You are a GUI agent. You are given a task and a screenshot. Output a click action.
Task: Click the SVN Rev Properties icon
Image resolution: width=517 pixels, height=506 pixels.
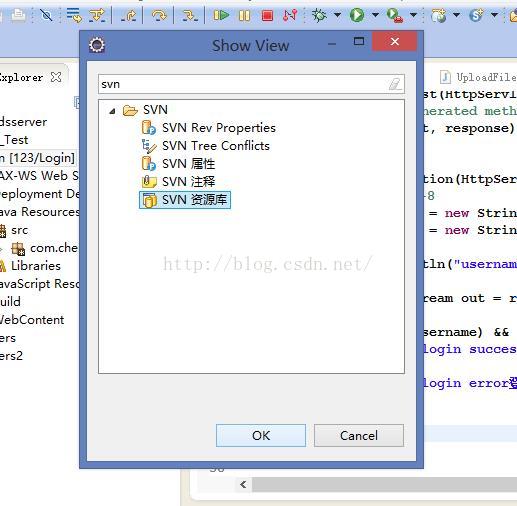pos(149,128)
